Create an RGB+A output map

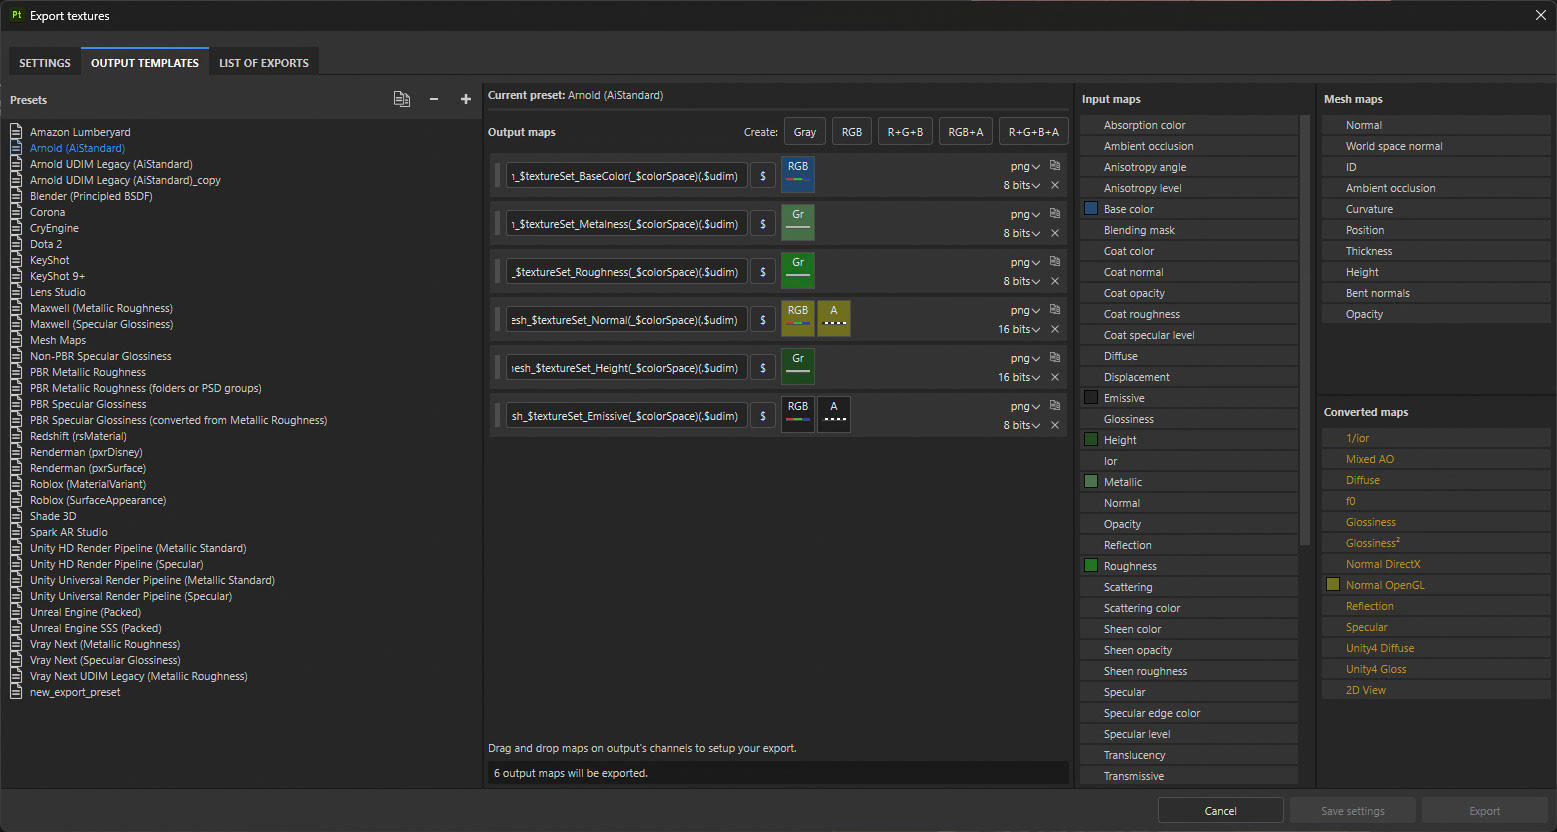(966, 131)
